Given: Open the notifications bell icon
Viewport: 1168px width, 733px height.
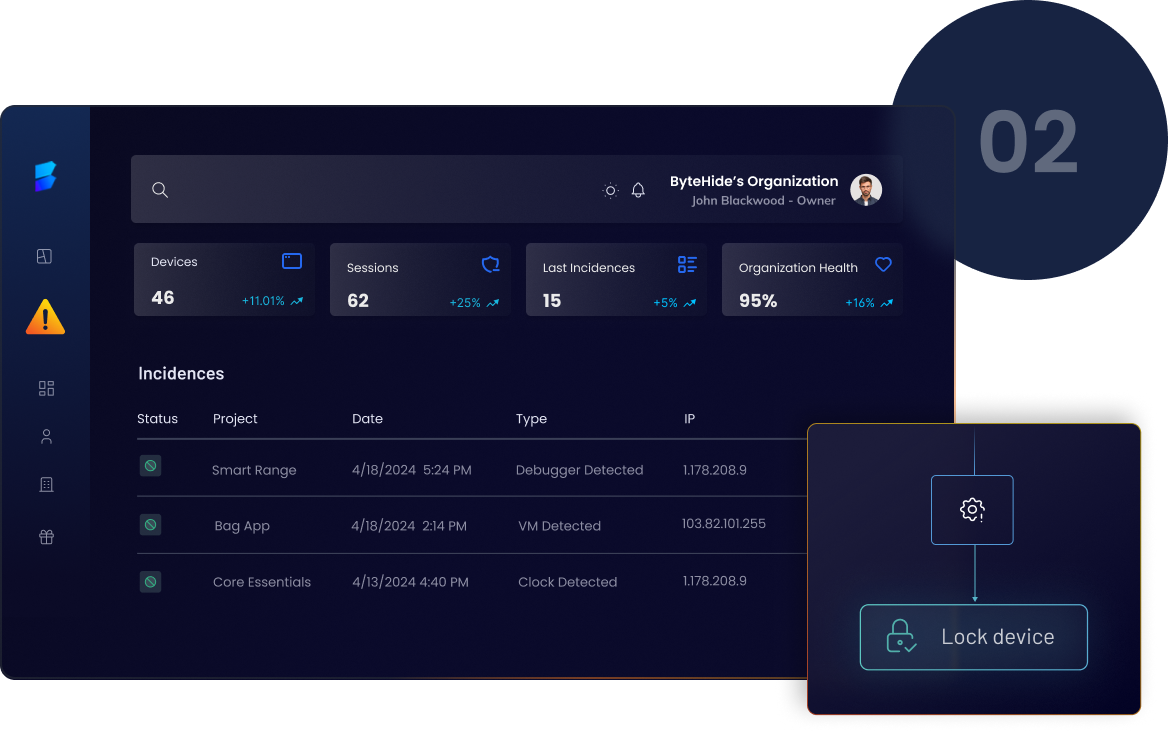Looking at the screenshot, I should point(638,190).
